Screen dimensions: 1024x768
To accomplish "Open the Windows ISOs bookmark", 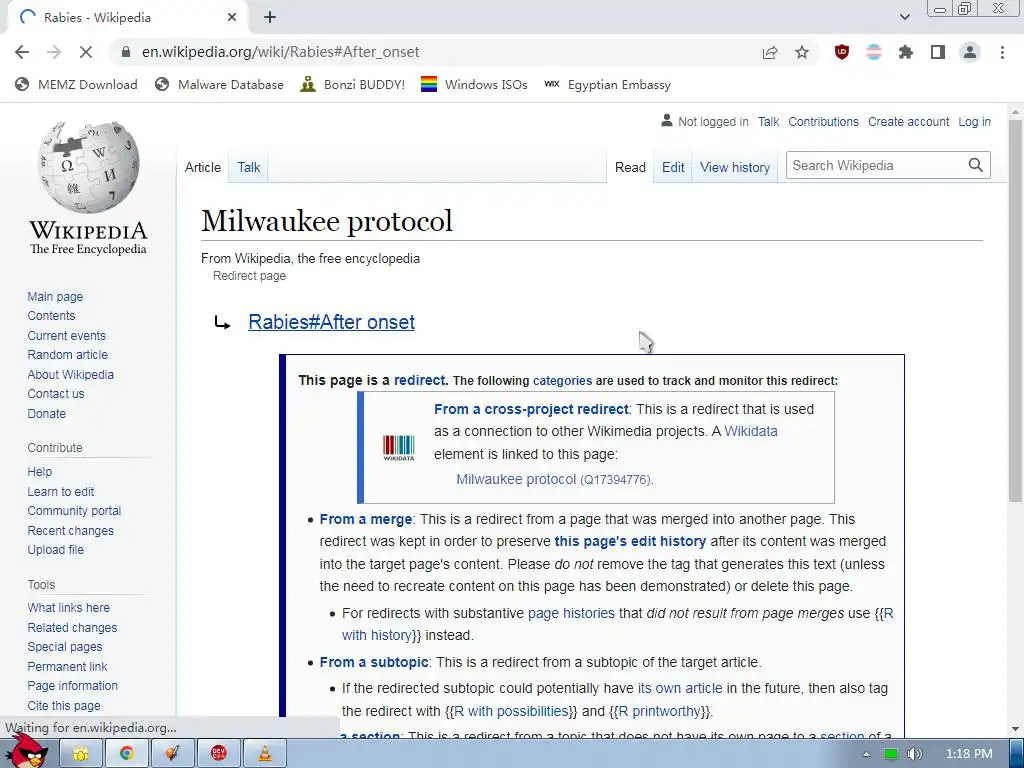I will 474,84.
